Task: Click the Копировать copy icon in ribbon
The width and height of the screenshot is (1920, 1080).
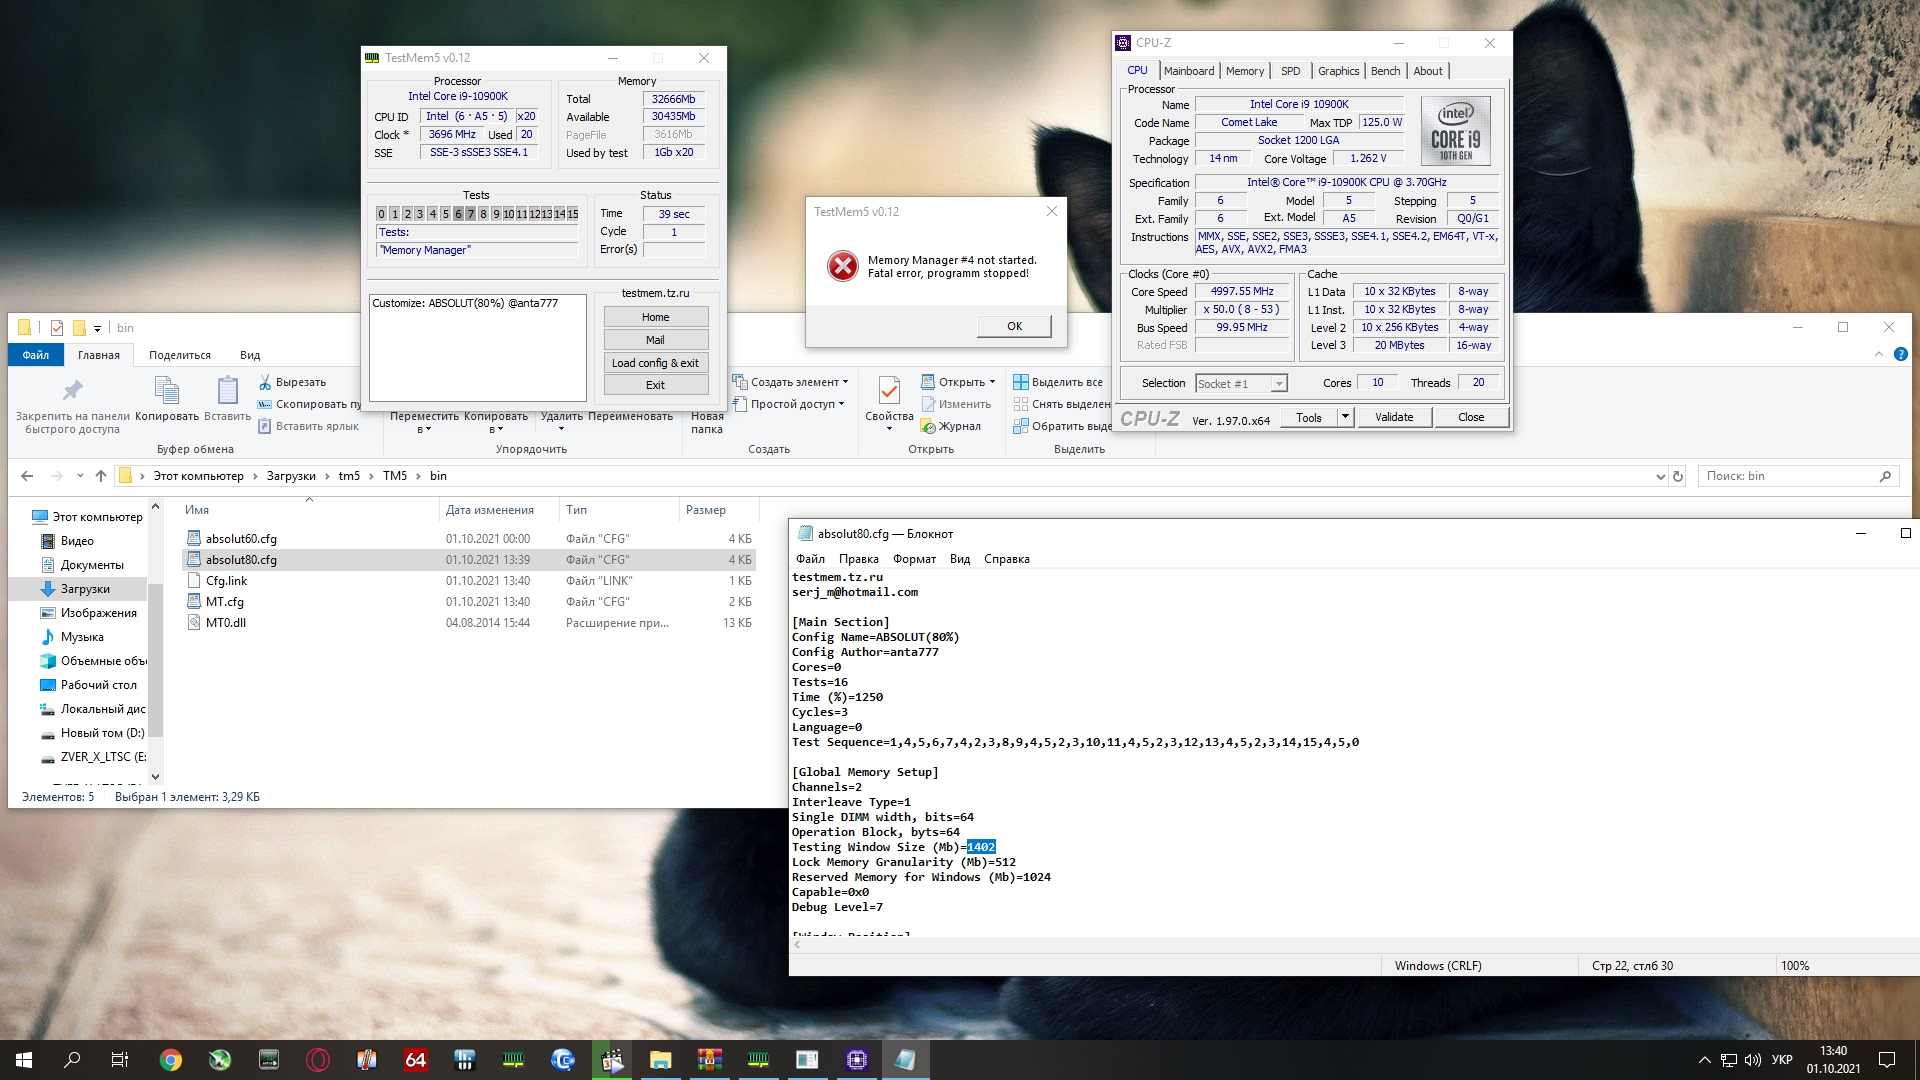Action: (x=166, y=391)
